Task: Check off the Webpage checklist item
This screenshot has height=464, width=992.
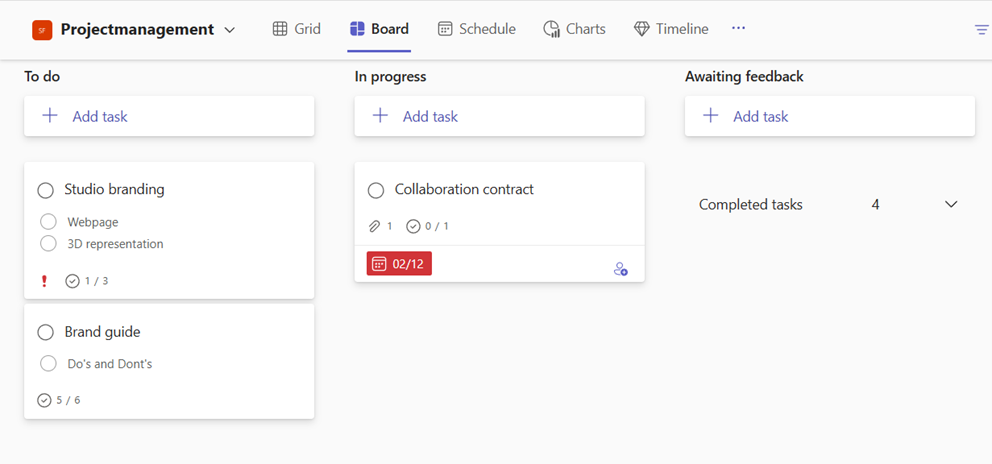Action: tap(48, 222)
